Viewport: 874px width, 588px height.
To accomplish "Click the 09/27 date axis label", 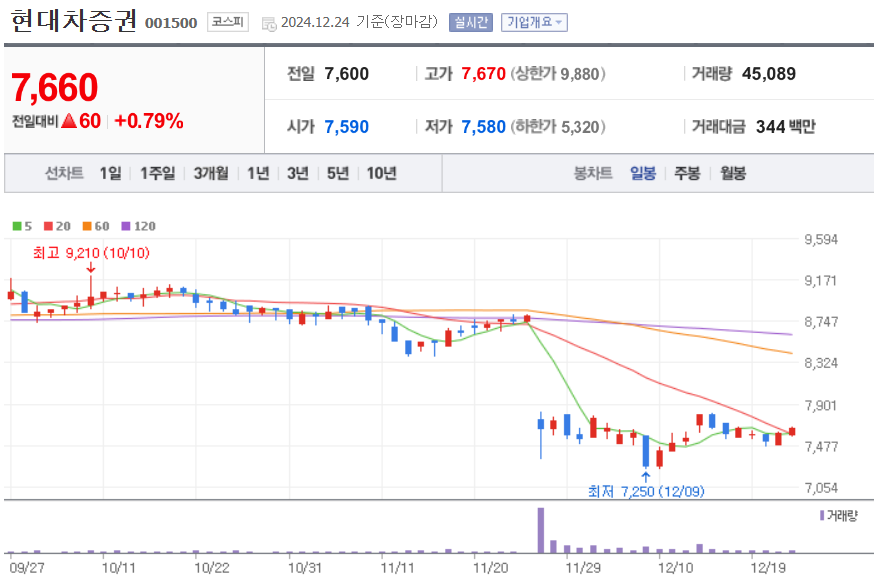I will click(27, 568).
